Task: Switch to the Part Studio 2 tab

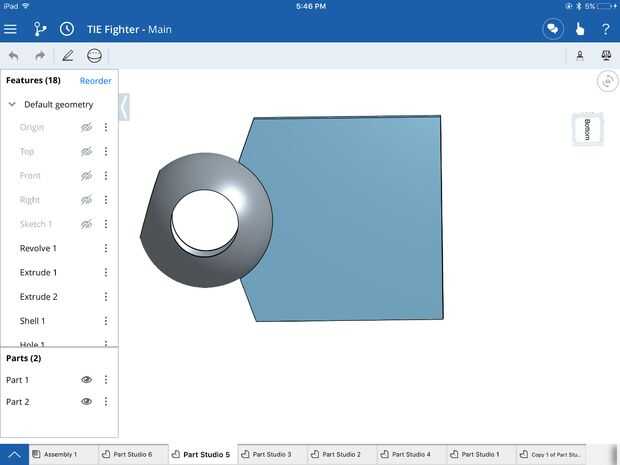Action: click(x=341, y=454)
